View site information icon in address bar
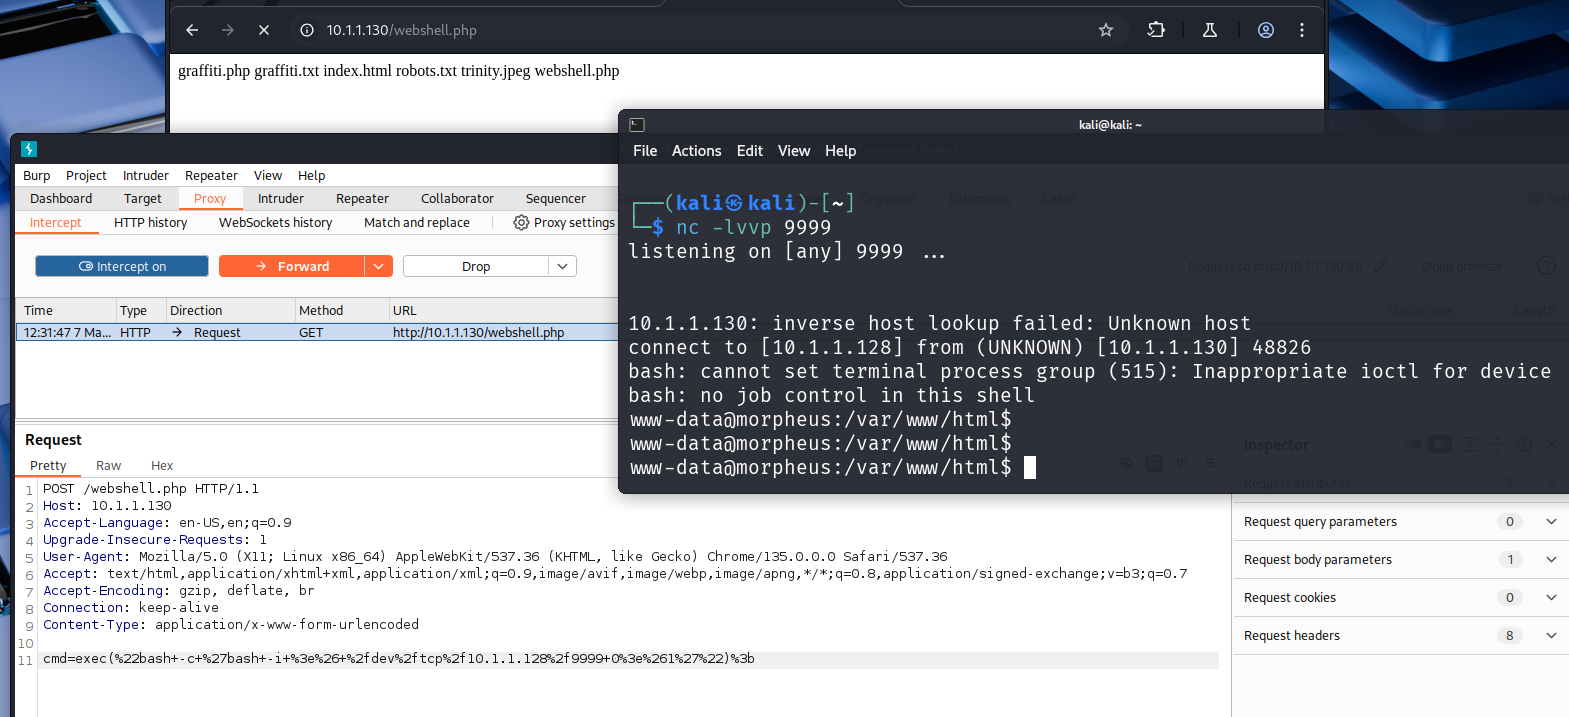Screen dimensions: 1569x717 307,30
